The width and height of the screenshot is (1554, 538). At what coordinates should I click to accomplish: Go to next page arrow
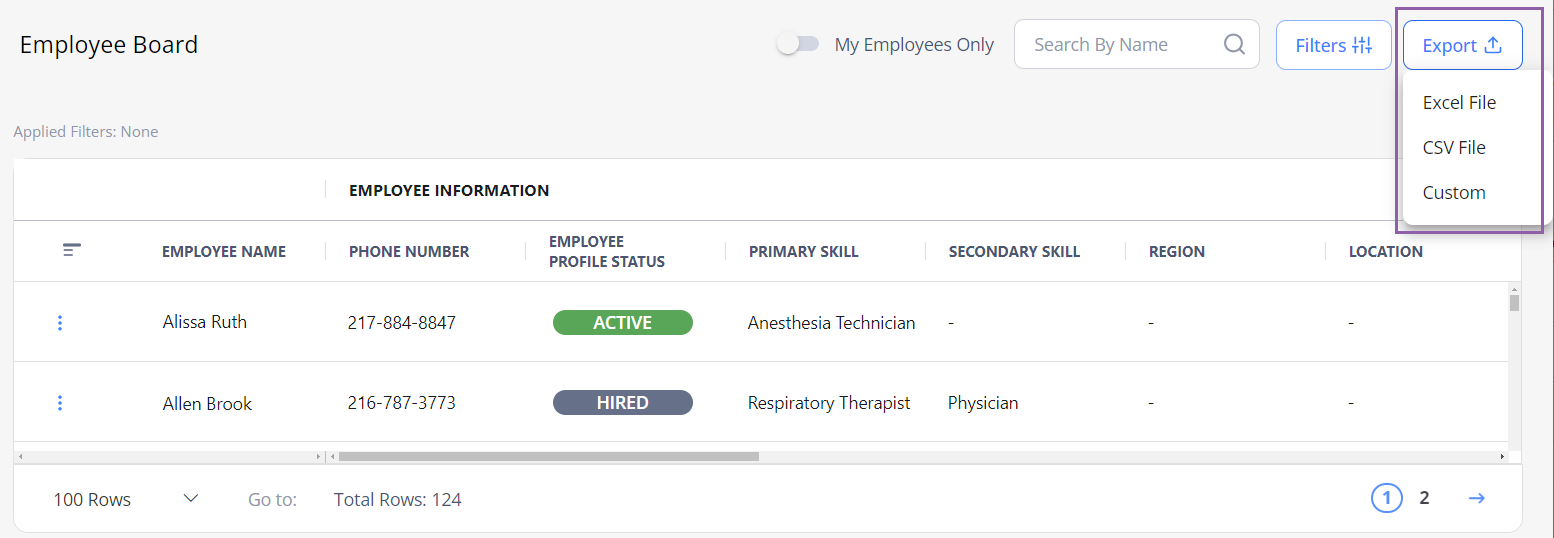1476,498
